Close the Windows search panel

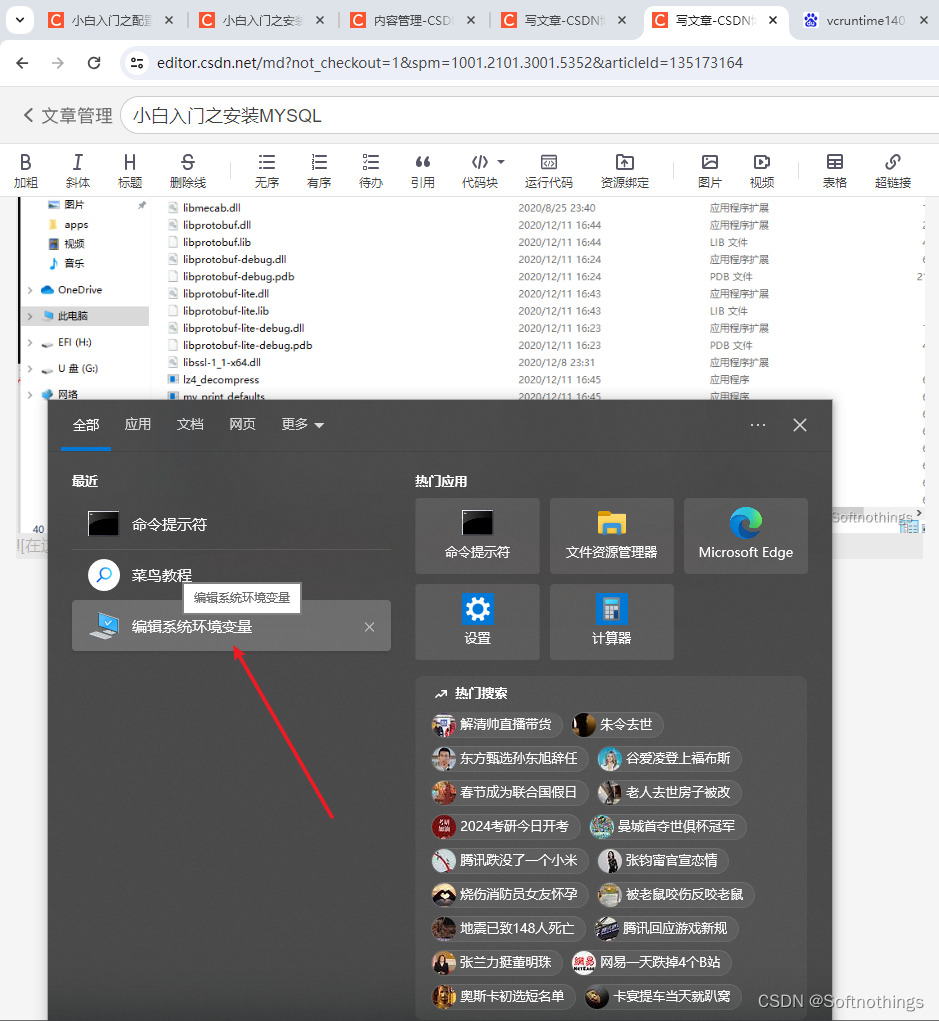800,425
